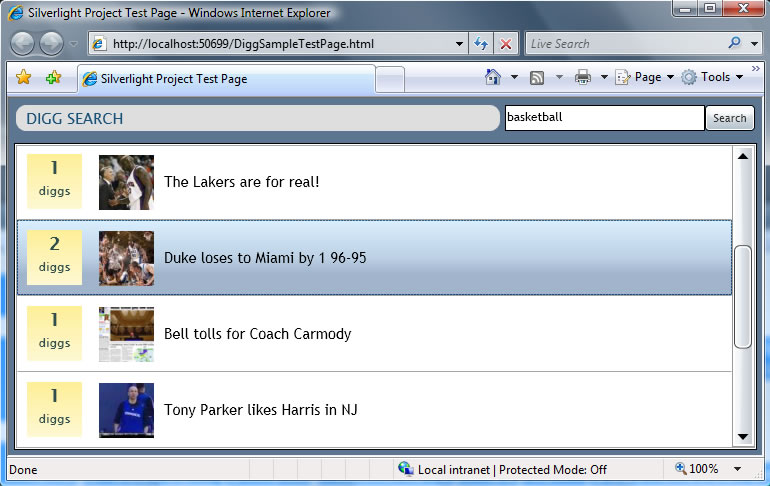Select Duke loses to Miami story row

click(374, 258)
